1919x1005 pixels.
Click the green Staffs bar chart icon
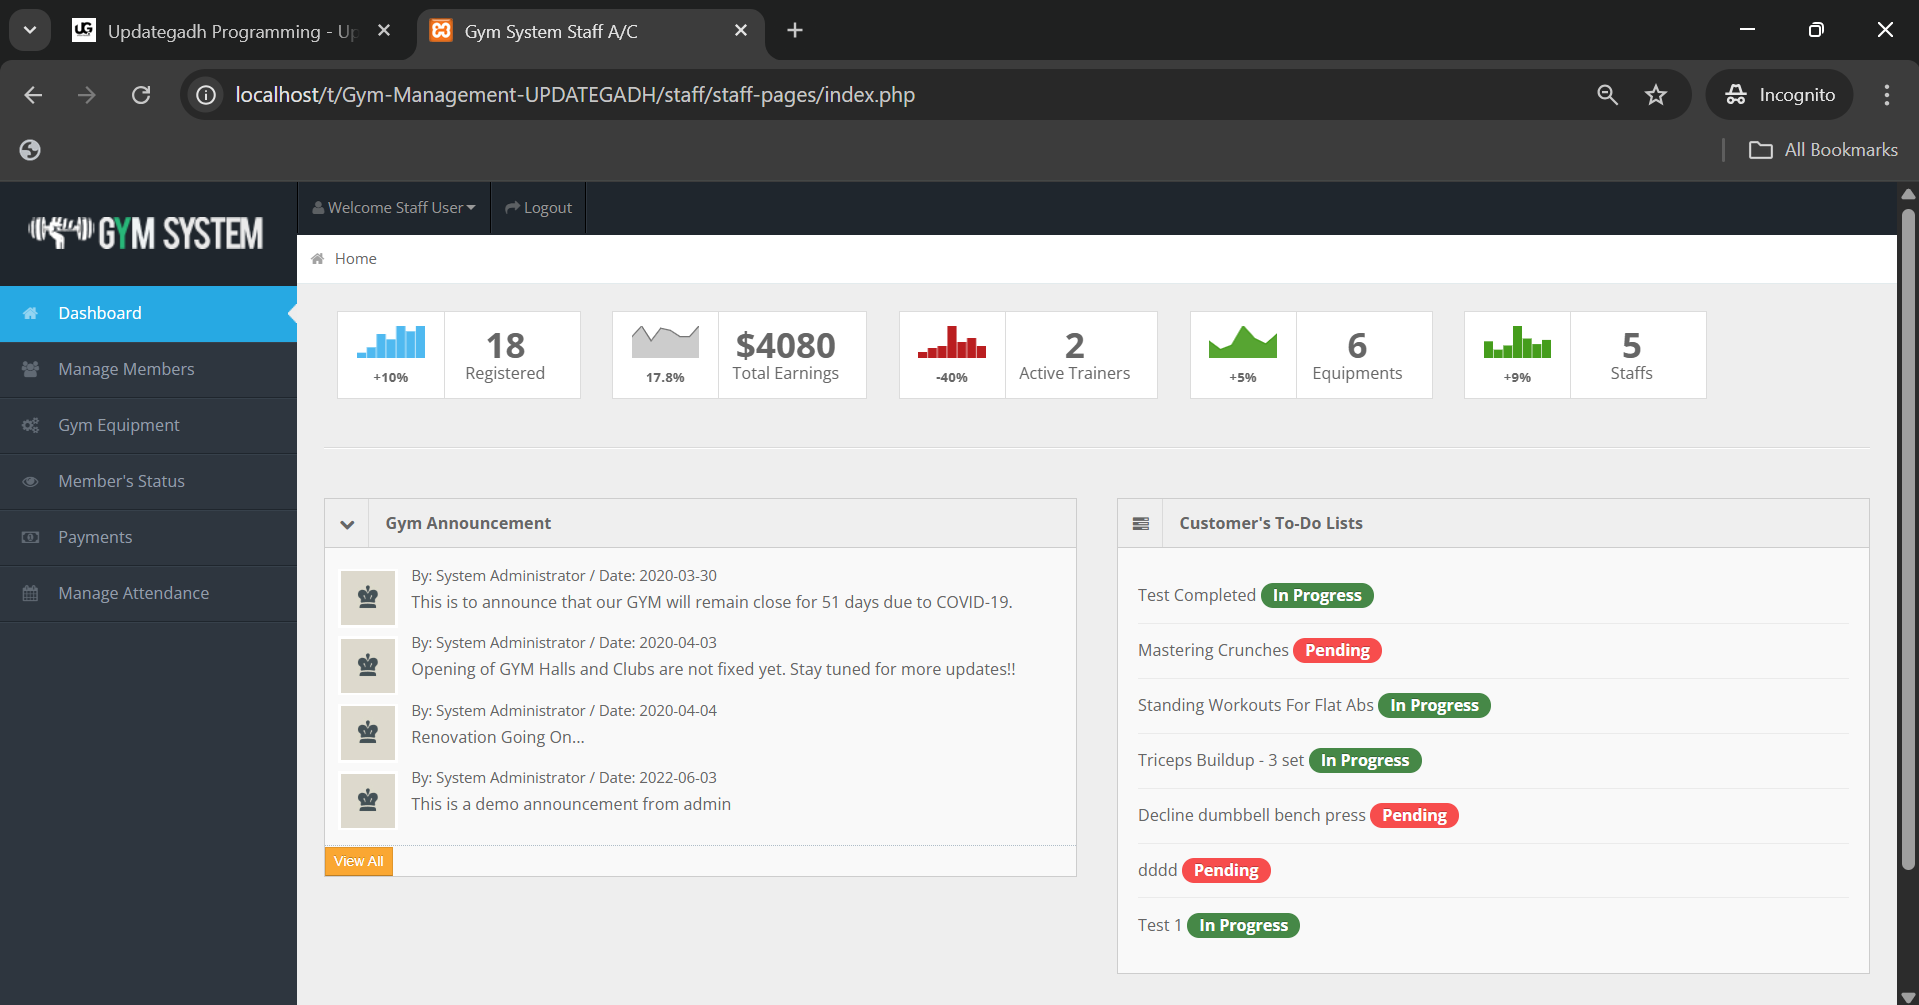pos(1517,342)
